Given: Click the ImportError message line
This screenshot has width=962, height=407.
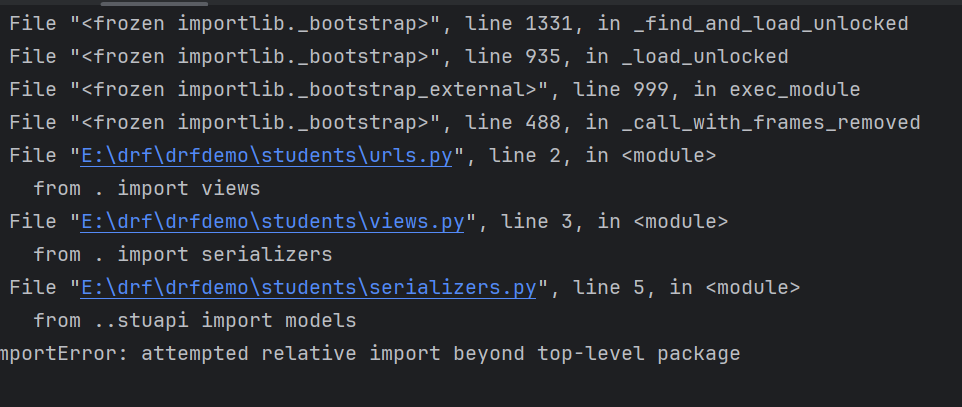Looking at the screenshot, I should (370, 354).
